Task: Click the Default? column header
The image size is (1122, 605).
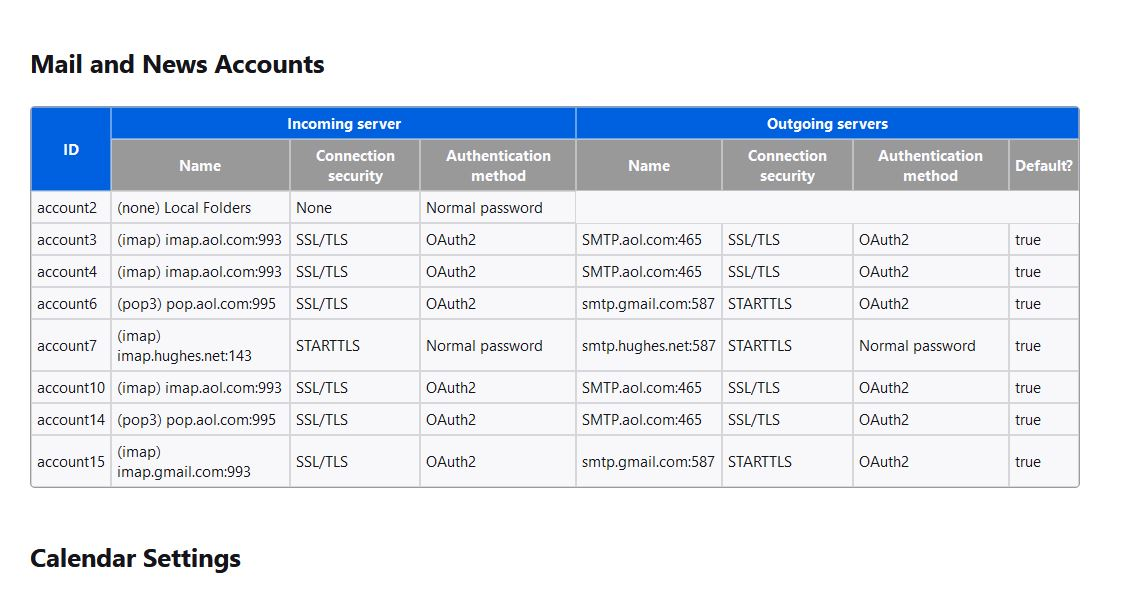Action: pos(1043,166)
